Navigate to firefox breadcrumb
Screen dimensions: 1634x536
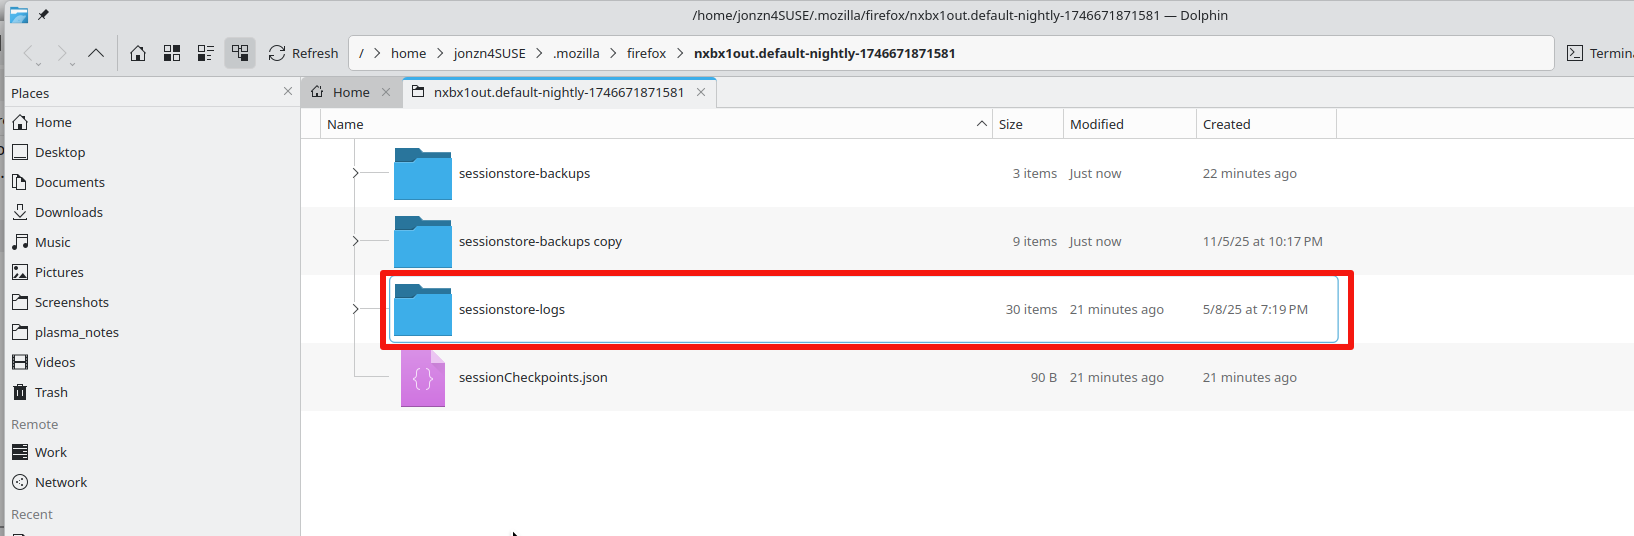click(646, 53)
